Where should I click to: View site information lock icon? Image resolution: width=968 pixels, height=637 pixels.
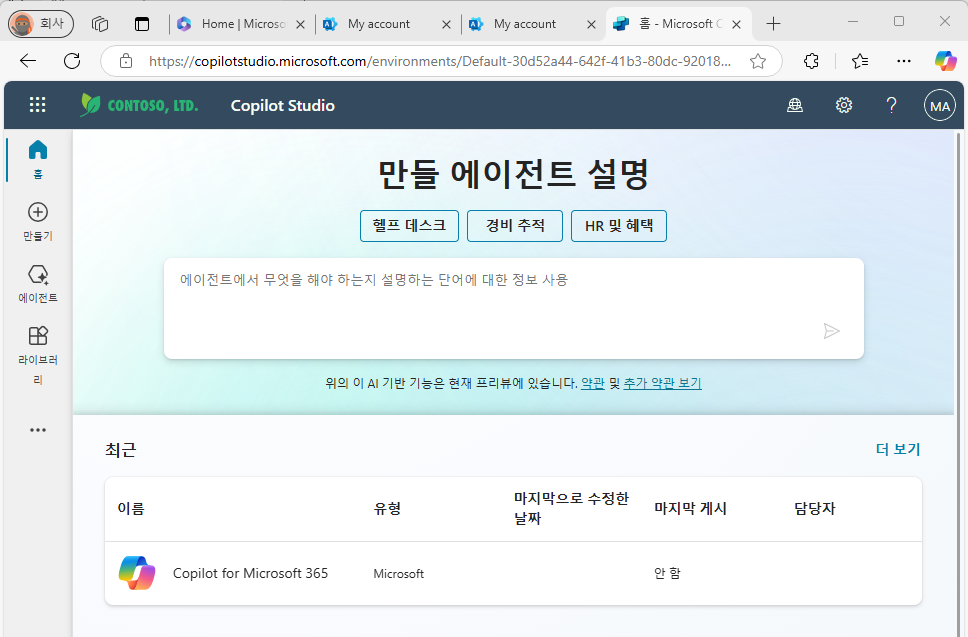126,60
